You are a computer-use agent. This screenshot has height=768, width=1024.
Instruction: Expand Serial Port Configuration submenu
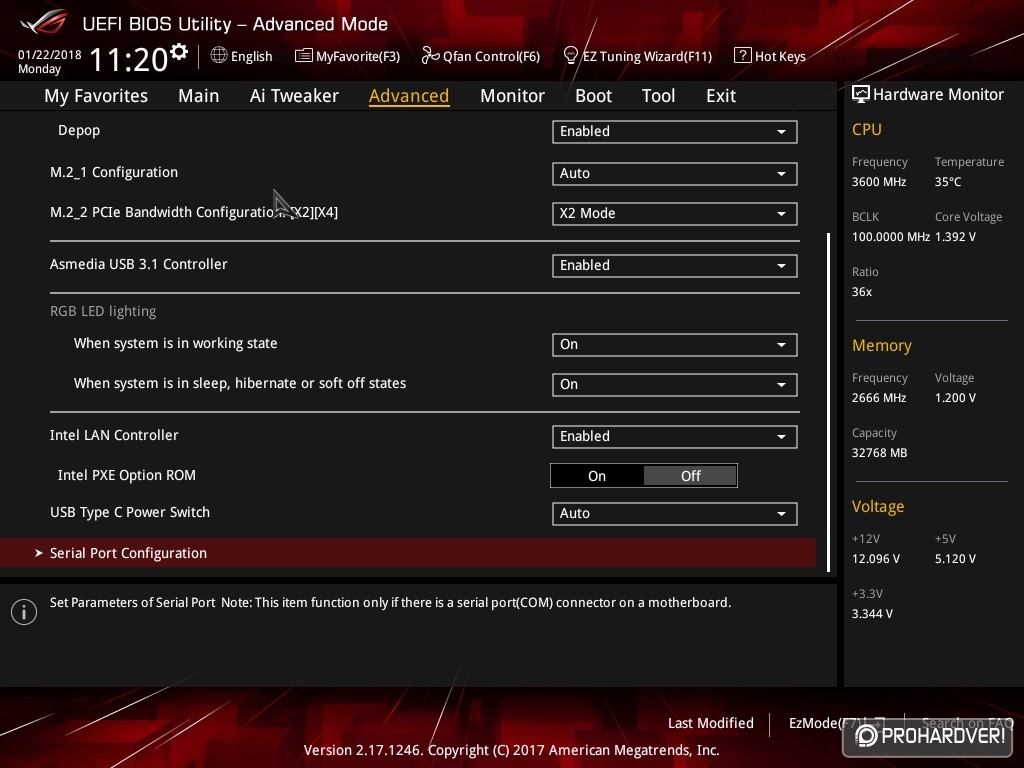(408, 553)
